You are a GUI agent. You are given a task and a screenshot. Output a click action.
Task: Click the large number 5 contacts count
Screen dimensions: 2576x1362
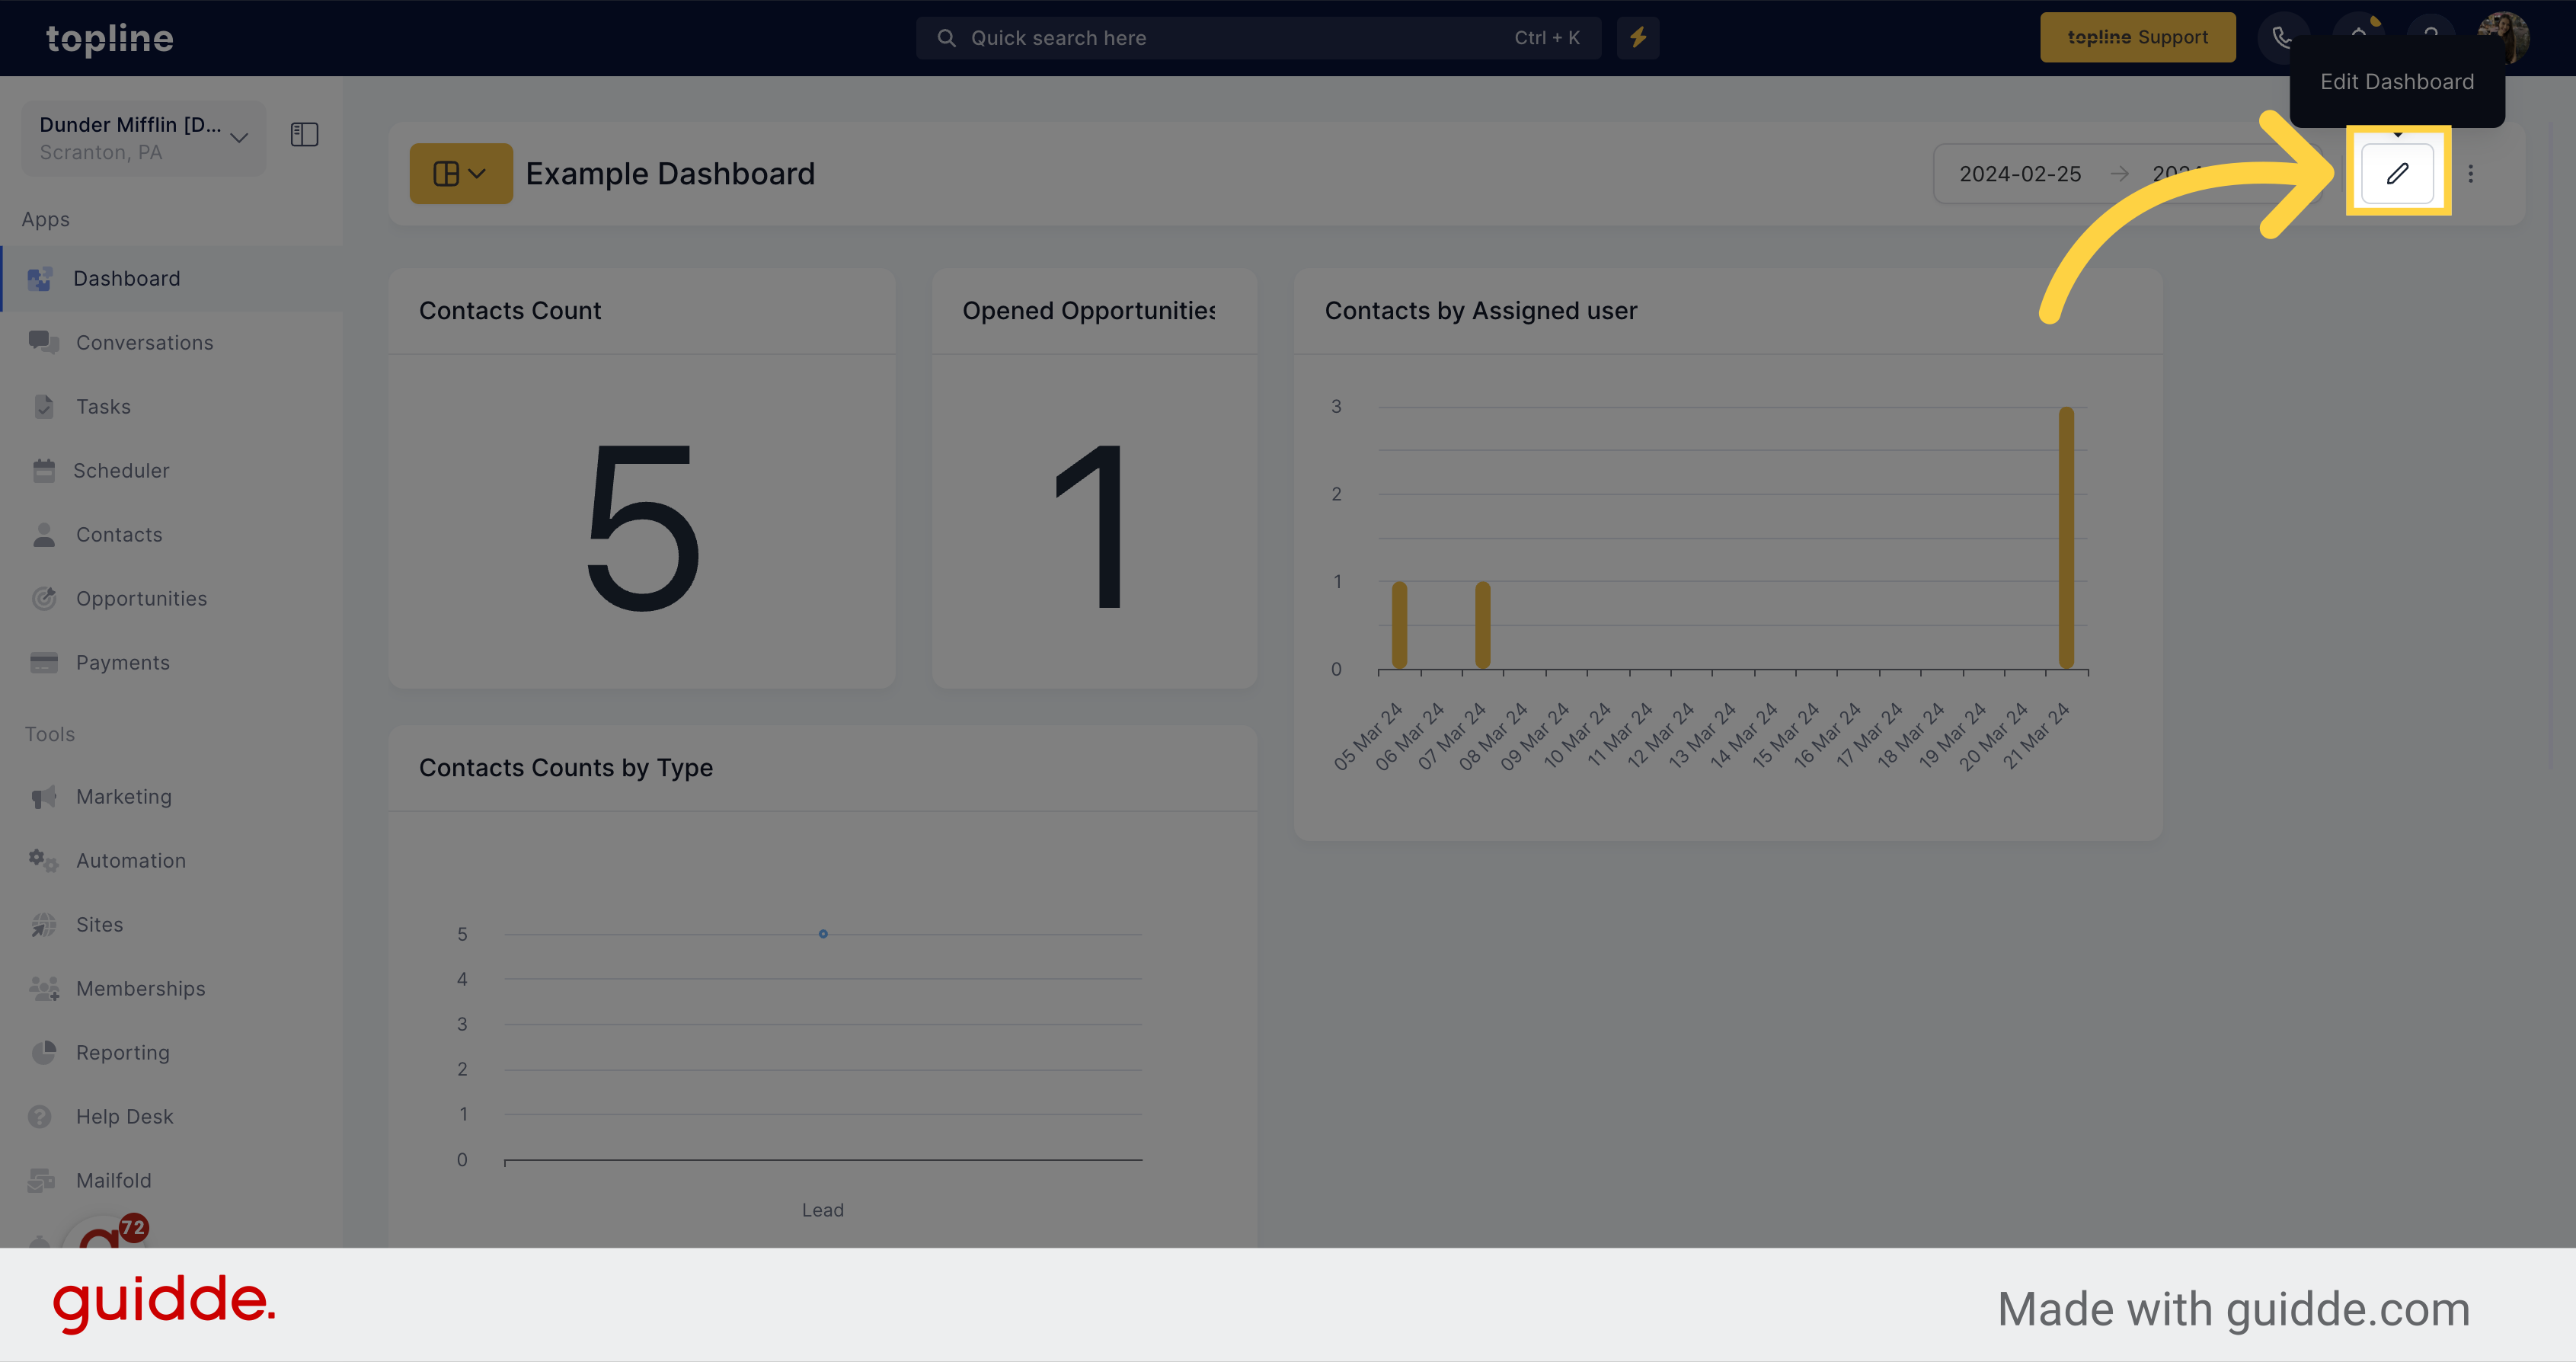pos(642,527)
